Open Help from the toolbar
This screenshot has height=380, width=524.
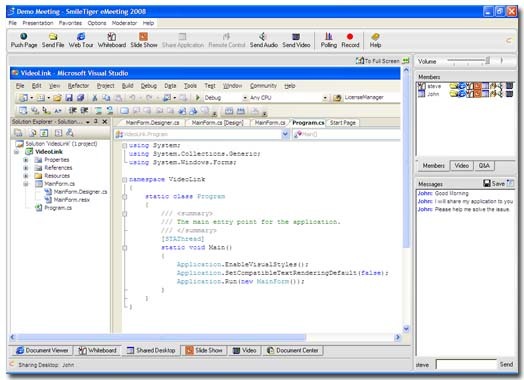point(375,40)
